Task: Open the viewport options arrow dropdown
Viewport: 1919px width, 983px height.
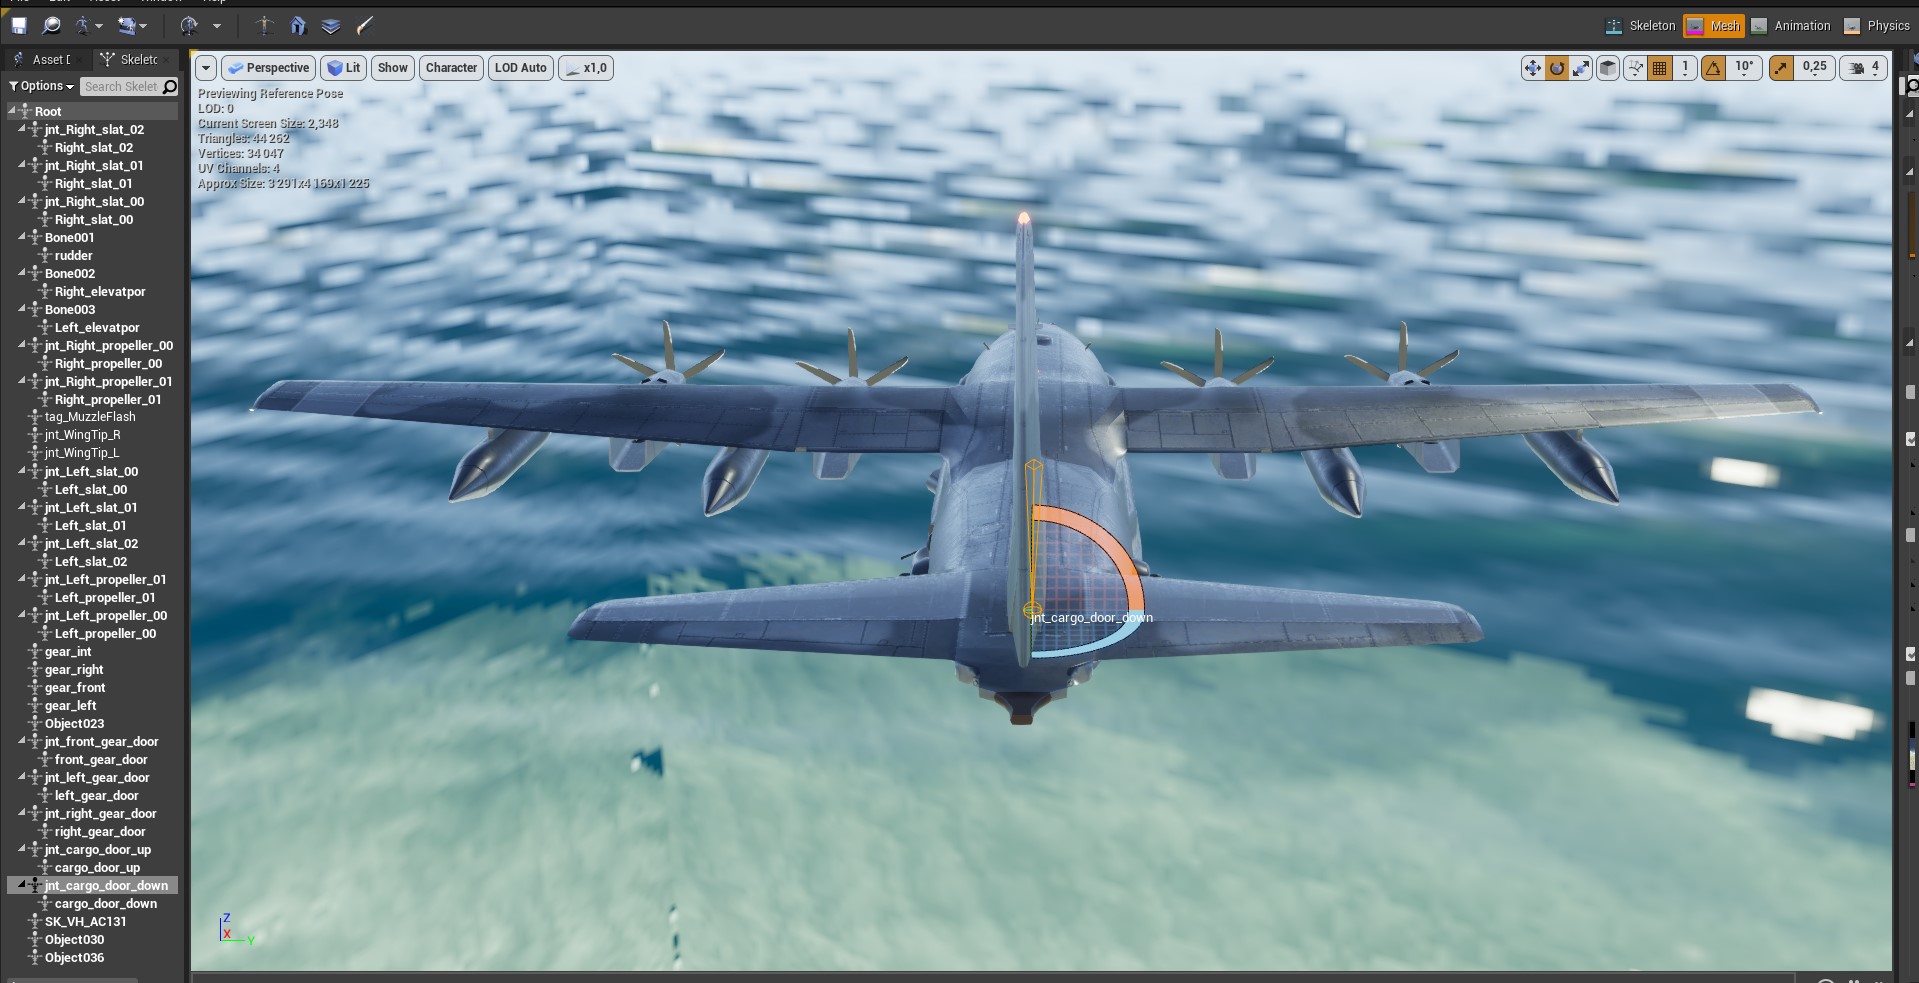Action: tap(206, 68)
